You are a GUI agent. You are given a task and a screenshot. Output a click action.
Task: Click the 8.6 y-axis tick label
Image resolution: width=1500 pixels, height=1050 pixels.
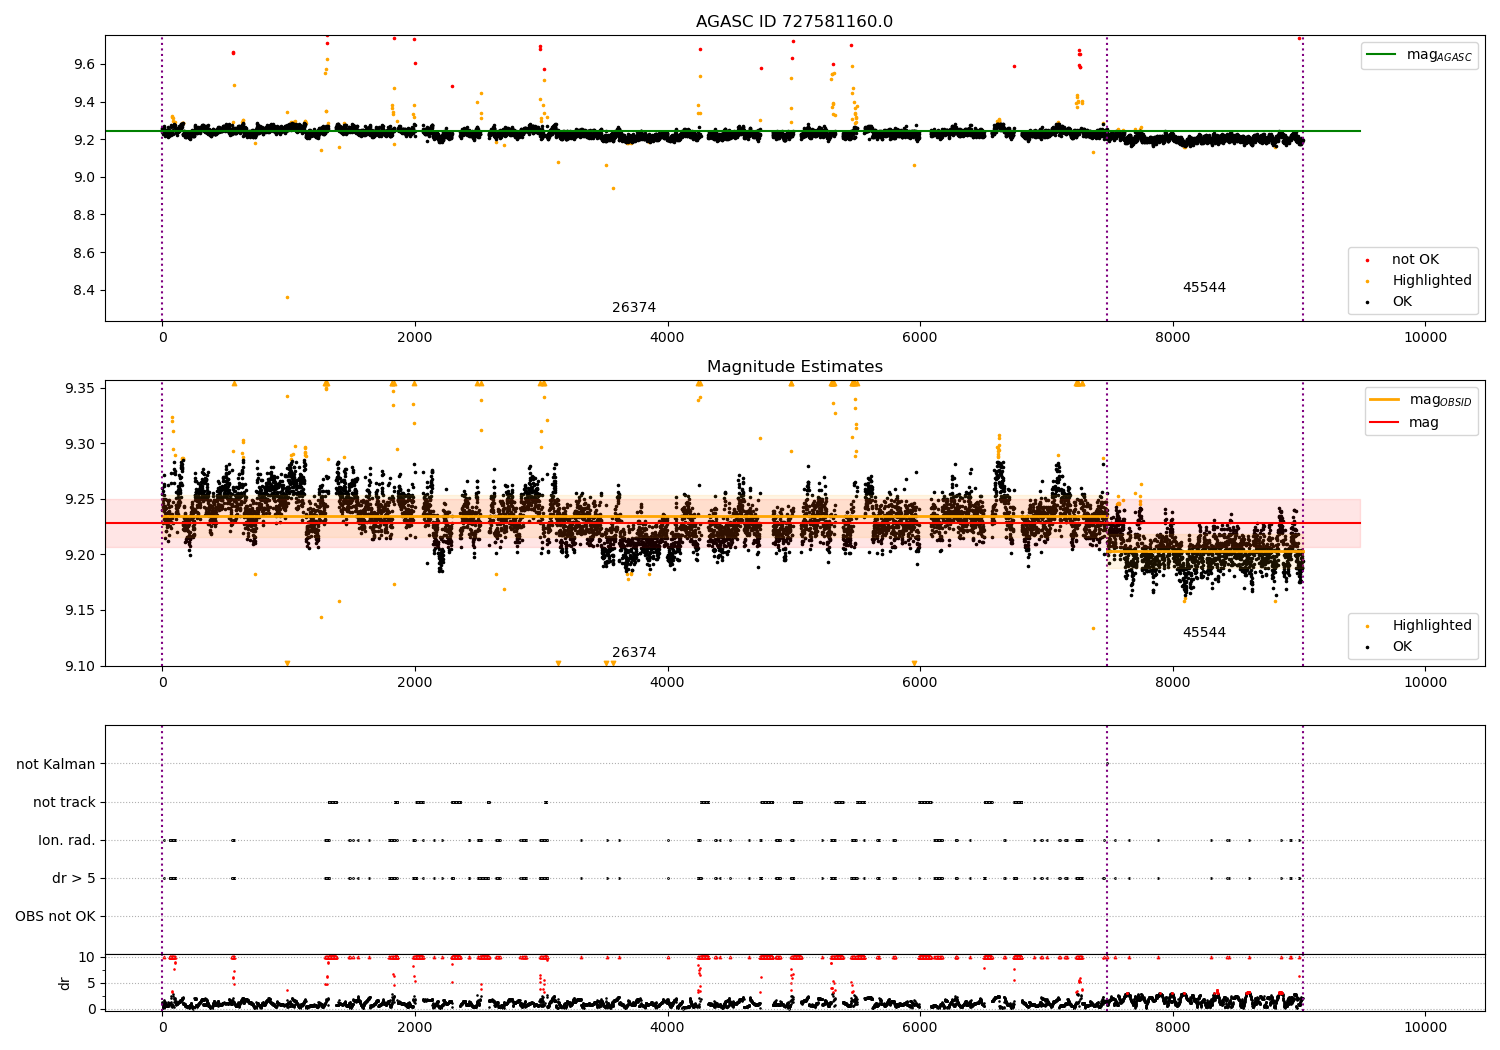point(84,254)
